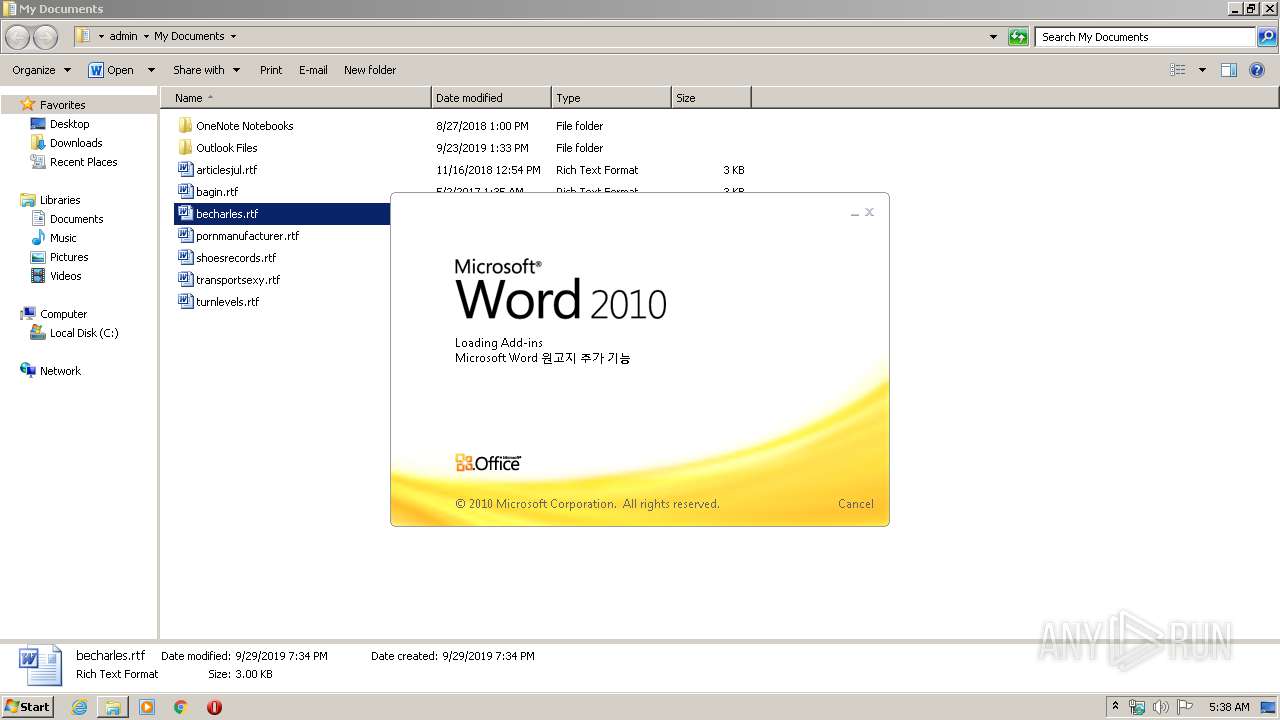Select Favorites in the navigation pane
Viewport: 1280px width, 720px height.
click(62, 105)
